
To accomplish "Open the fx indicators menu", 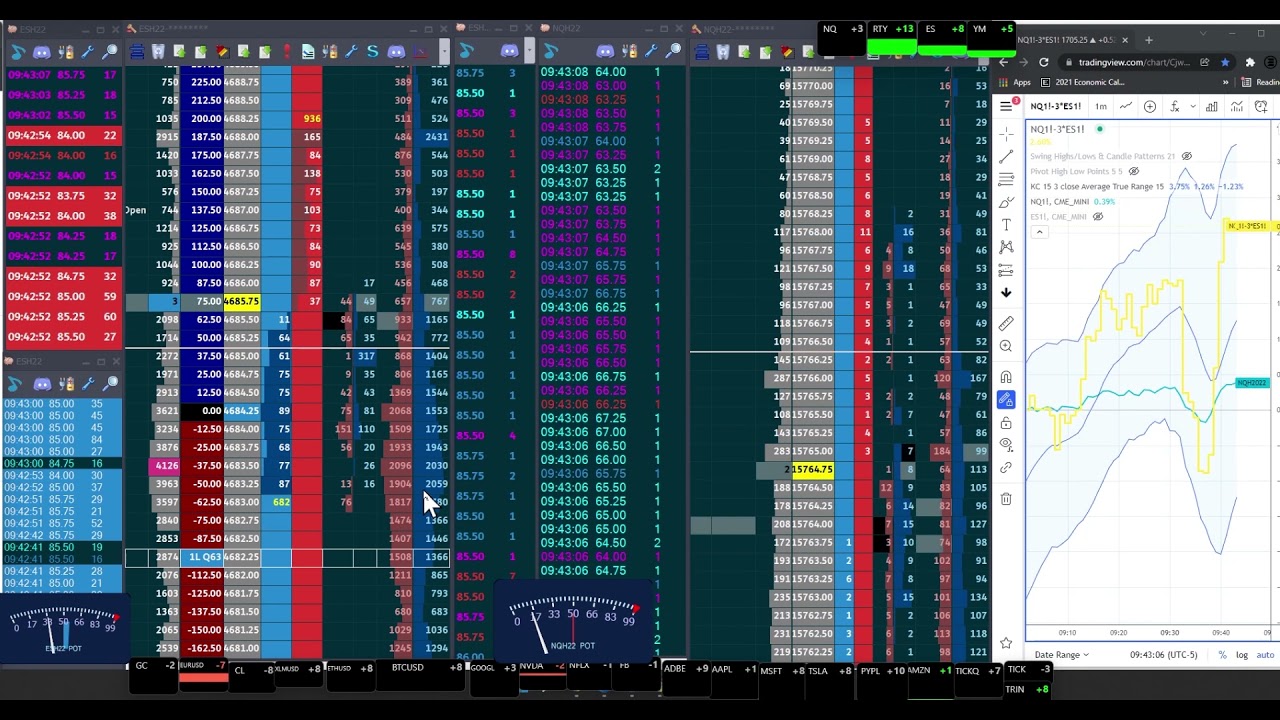I will click(1174, 106).
